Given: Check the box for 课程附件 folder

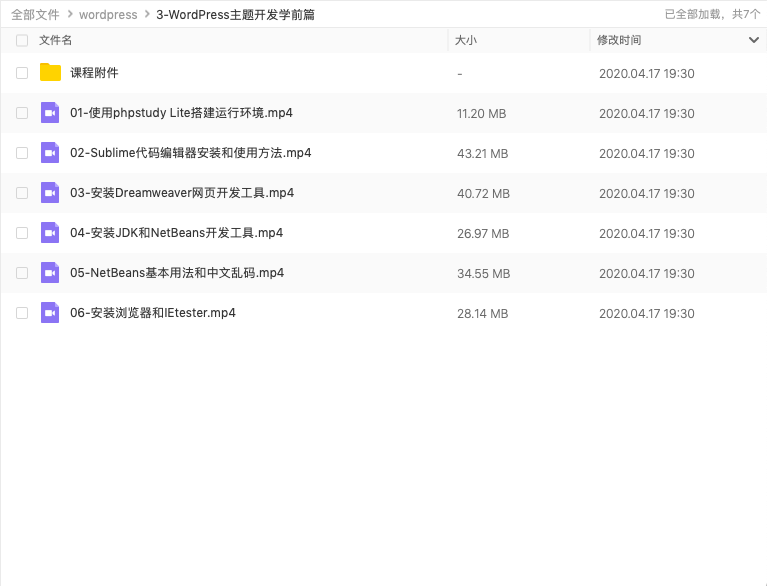Looking at the screenshot, I should point(22,73).
